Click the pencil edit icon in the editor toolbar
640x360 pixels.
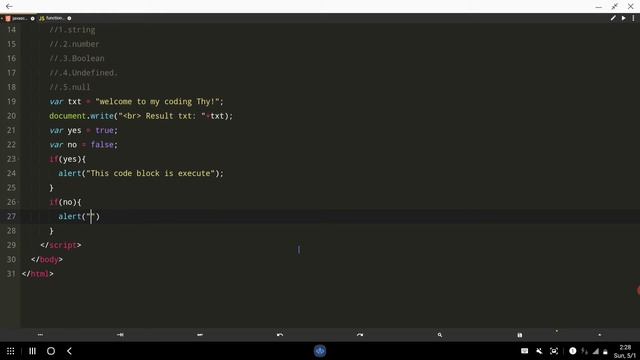pos(613,18)
